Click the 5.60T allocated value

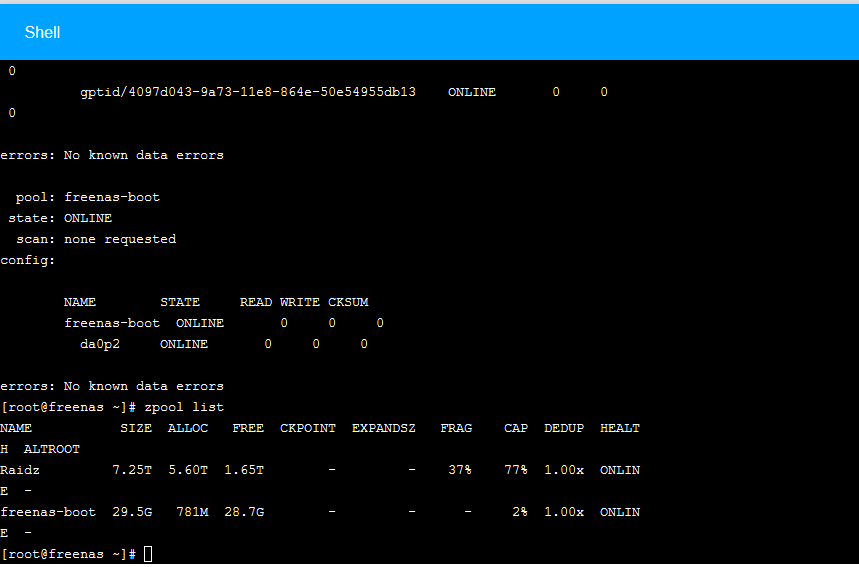click(188, 471)
